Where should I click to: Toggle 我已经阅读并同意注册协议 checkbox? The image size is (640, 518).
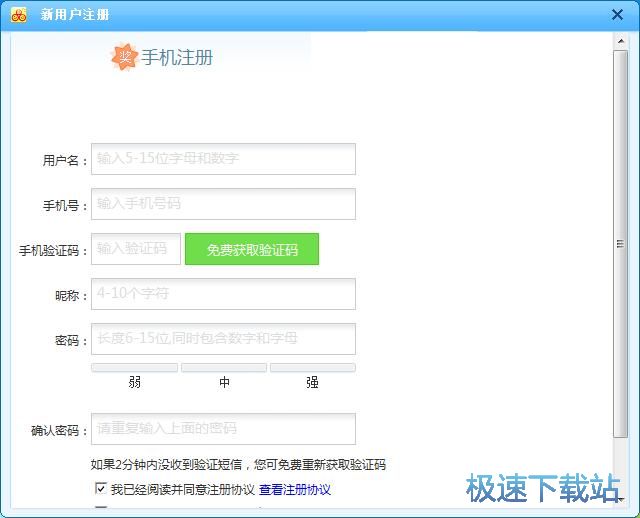(101, 488)
